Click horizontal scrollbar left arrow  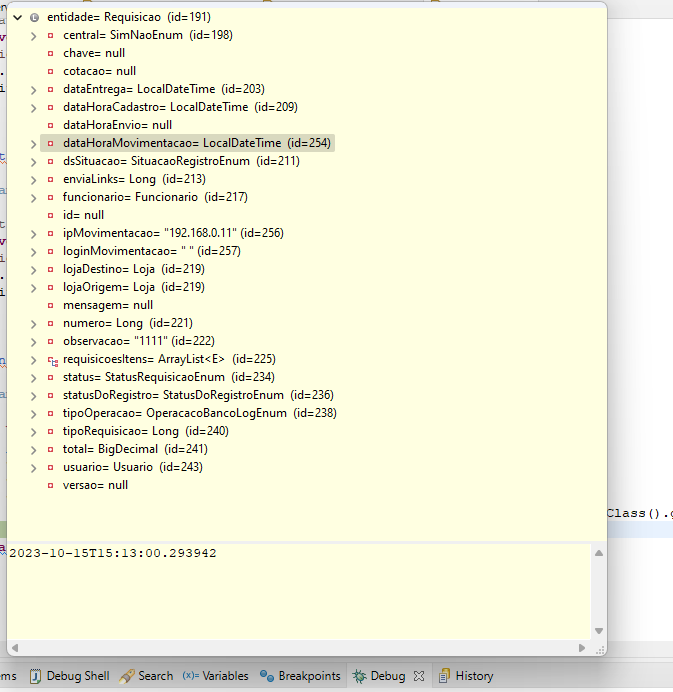point(15,648)
